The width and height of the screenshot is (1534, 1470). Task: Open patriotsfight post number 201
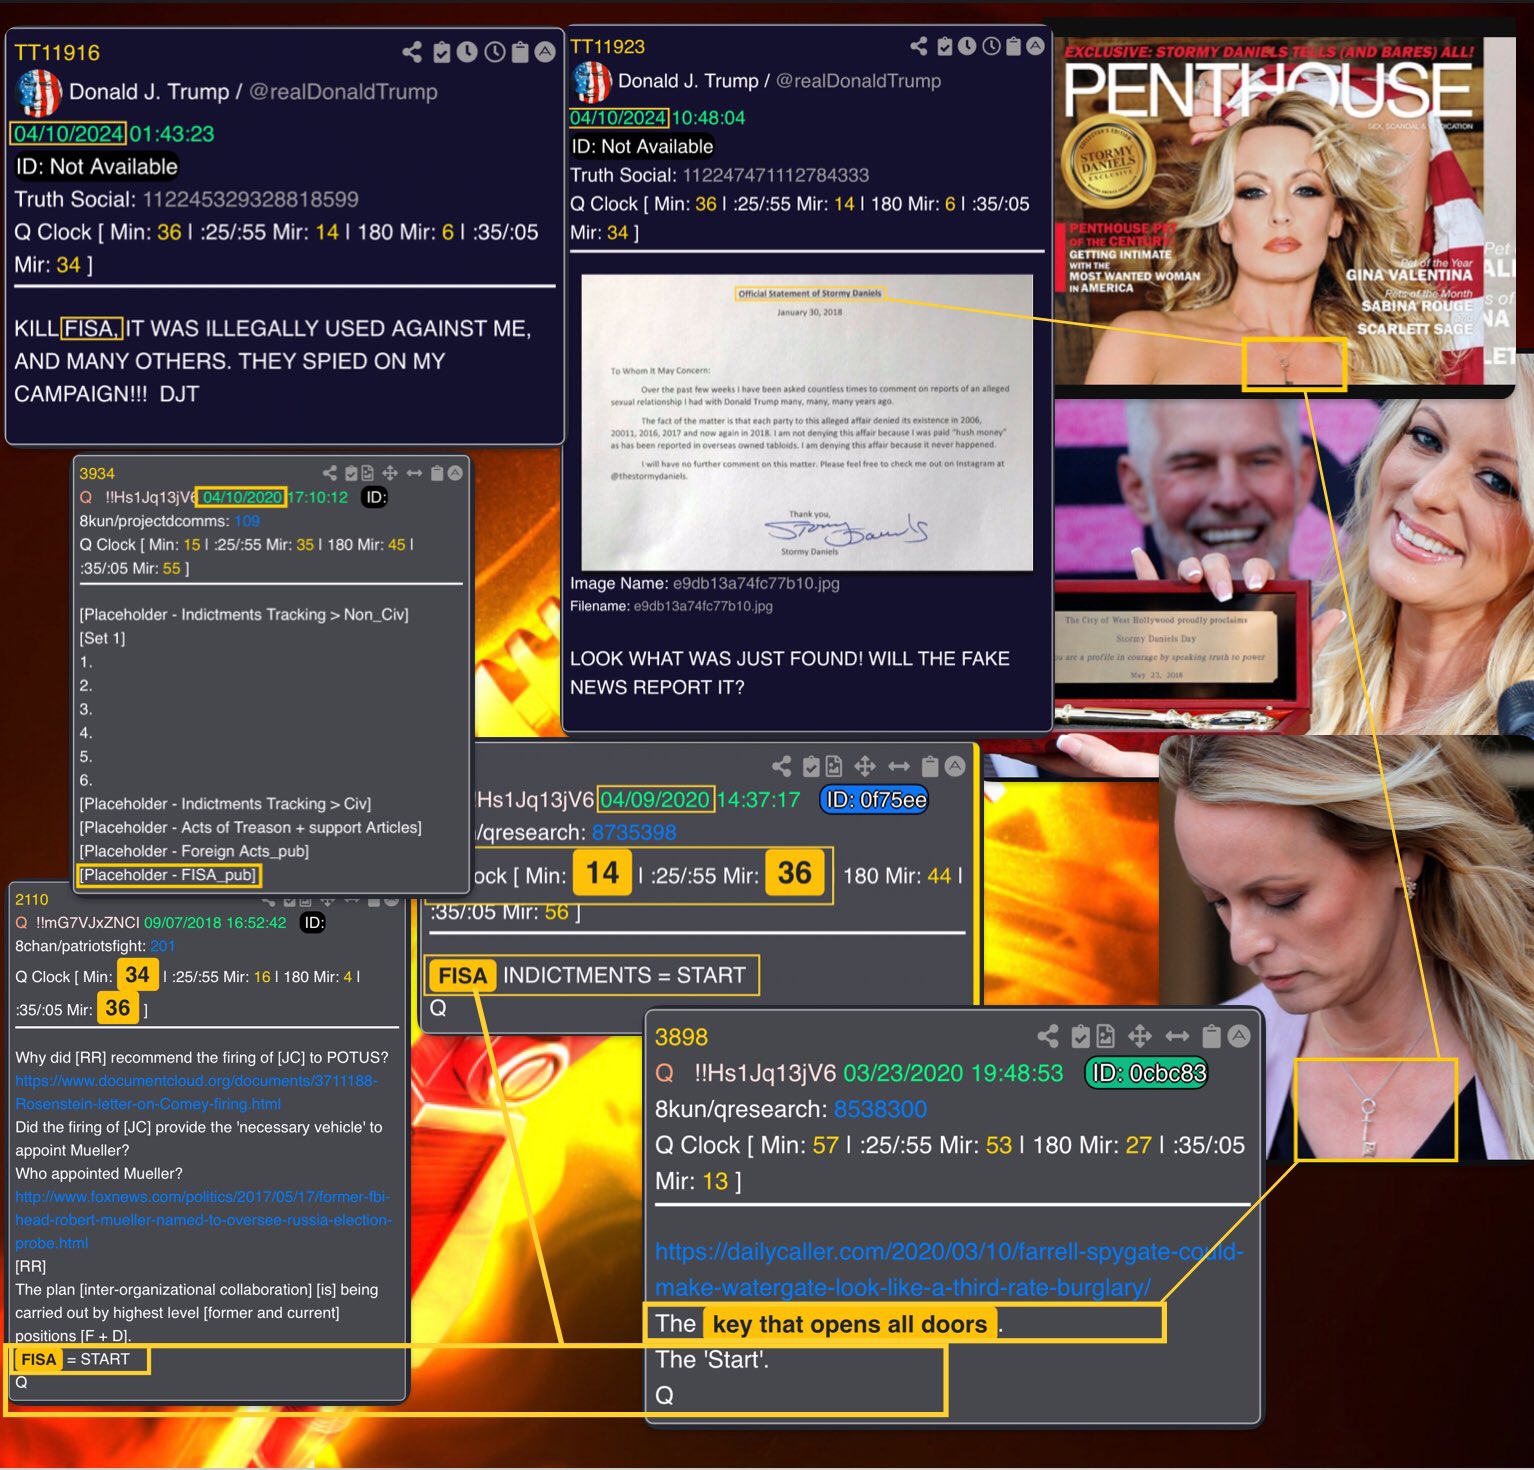[x=163, y=946]
